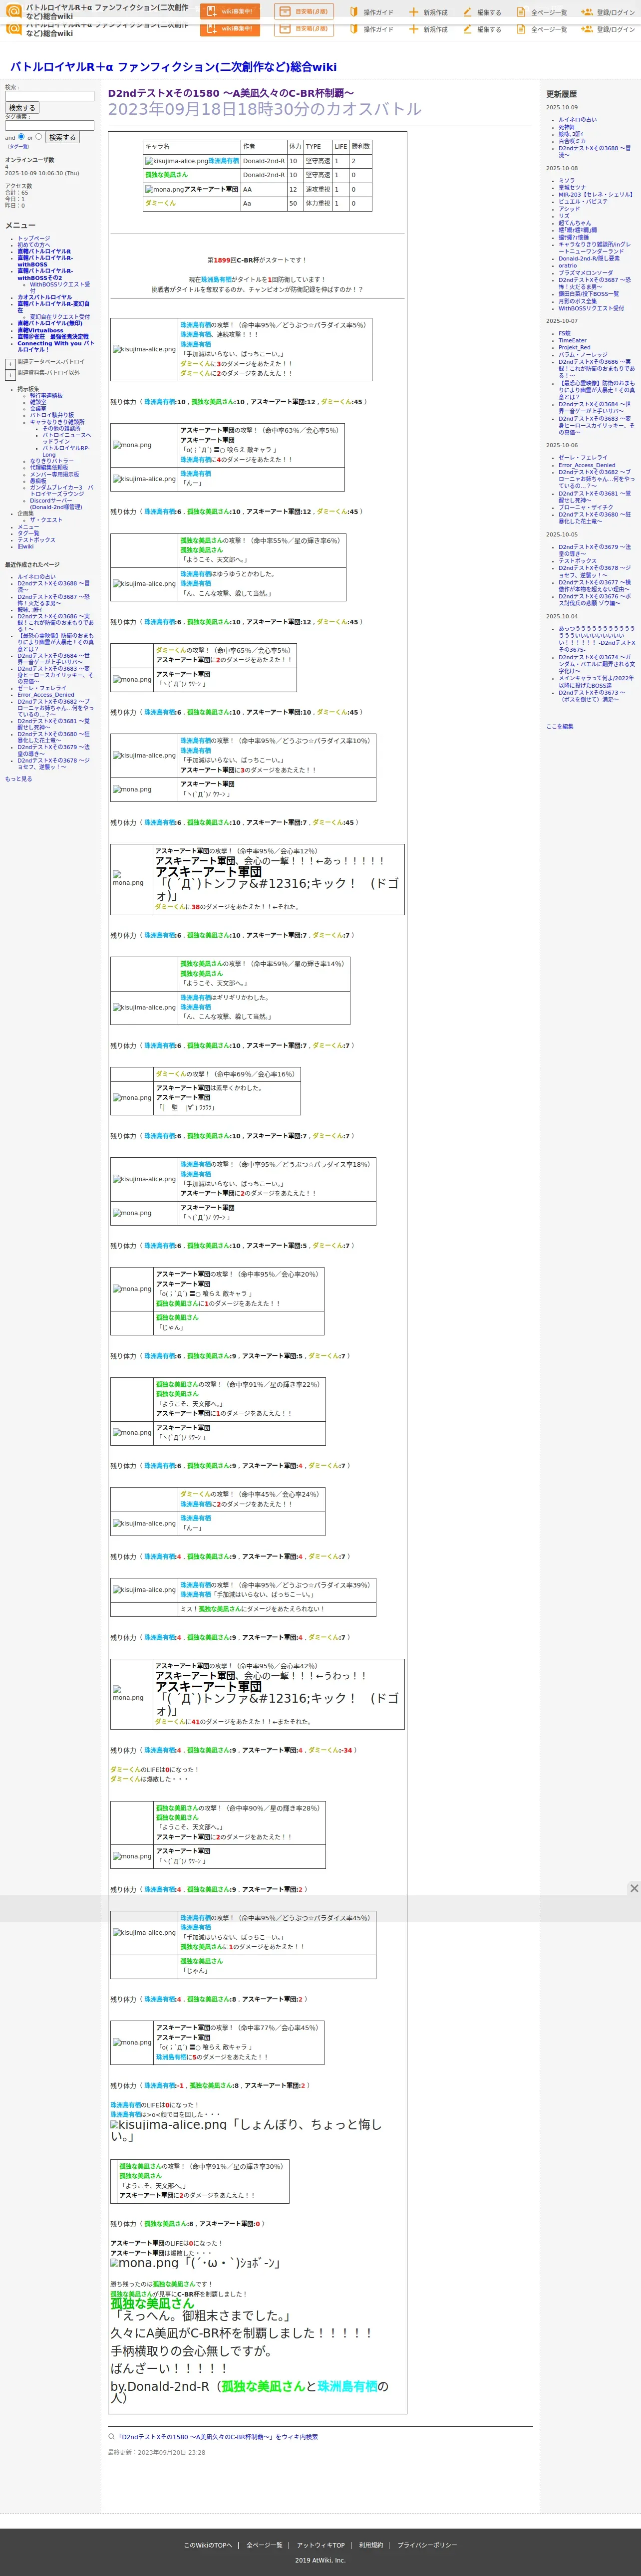Open ミソラ in update history
This screenshot has height=2576, width=641.
pos(567,181)
